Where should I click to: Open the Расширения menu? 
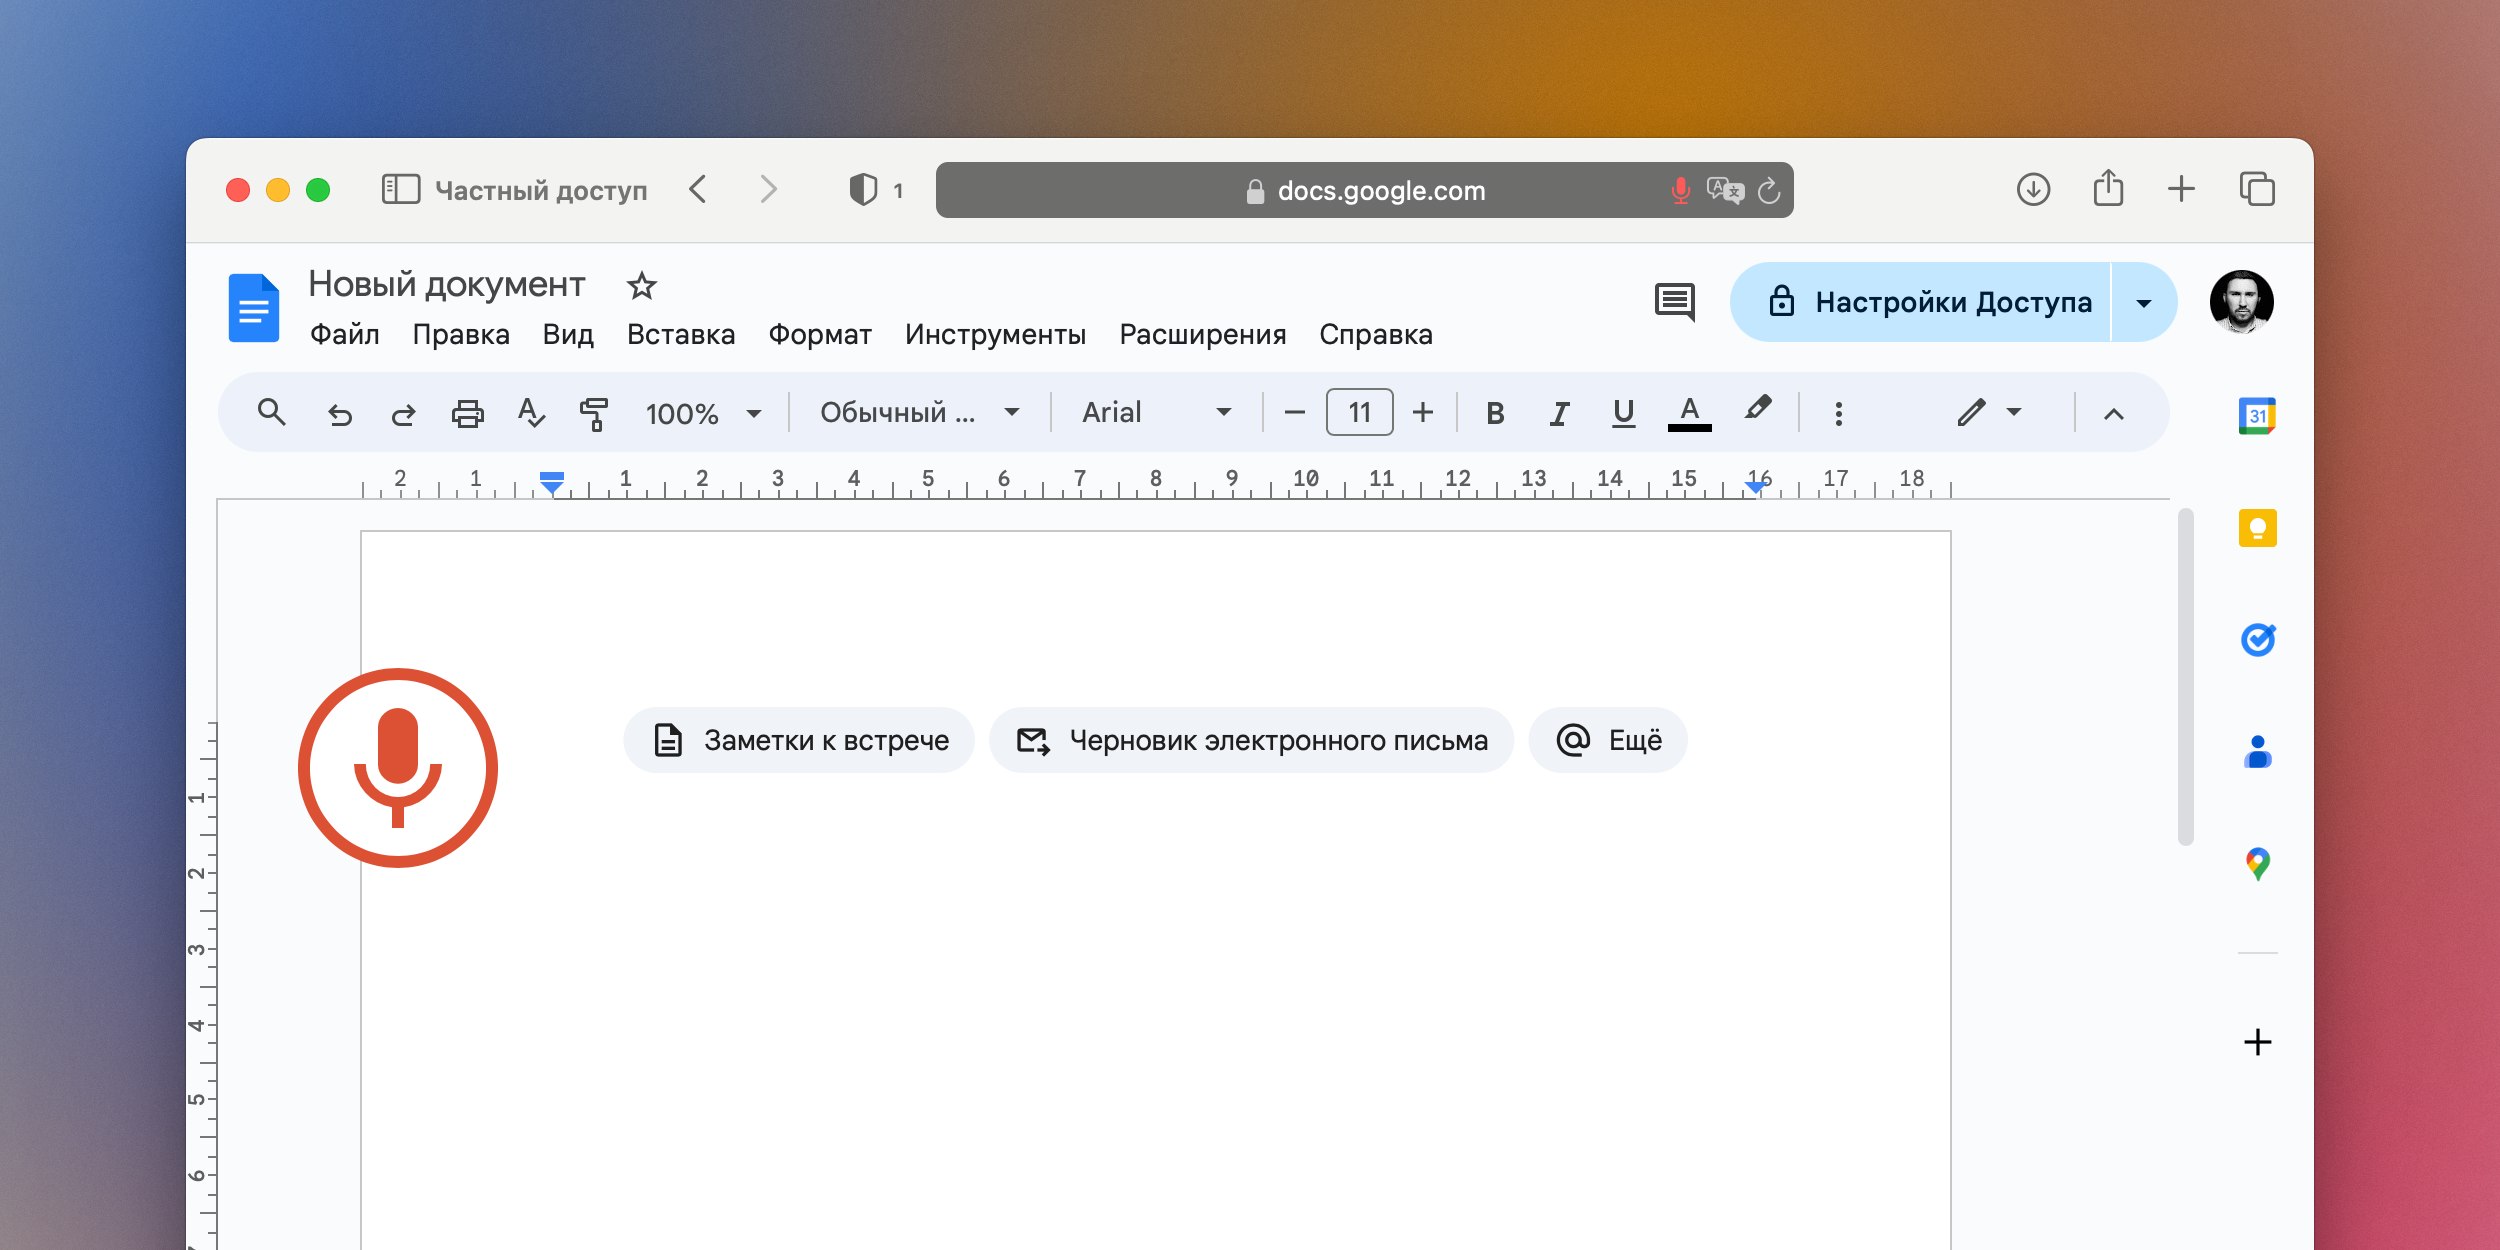[x=1203, y=335]
